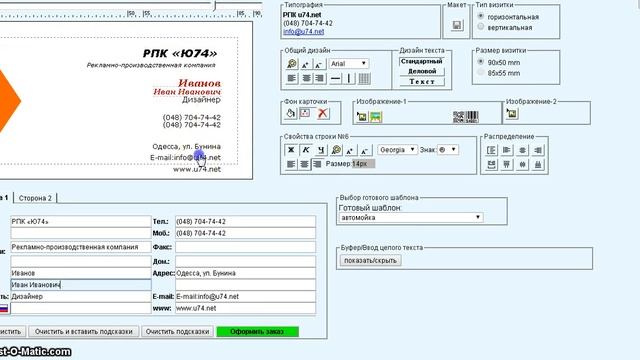Click the floppy disk save icon under Макет
Viewport: 640px width, 360px height.
[x=457, y=25]
